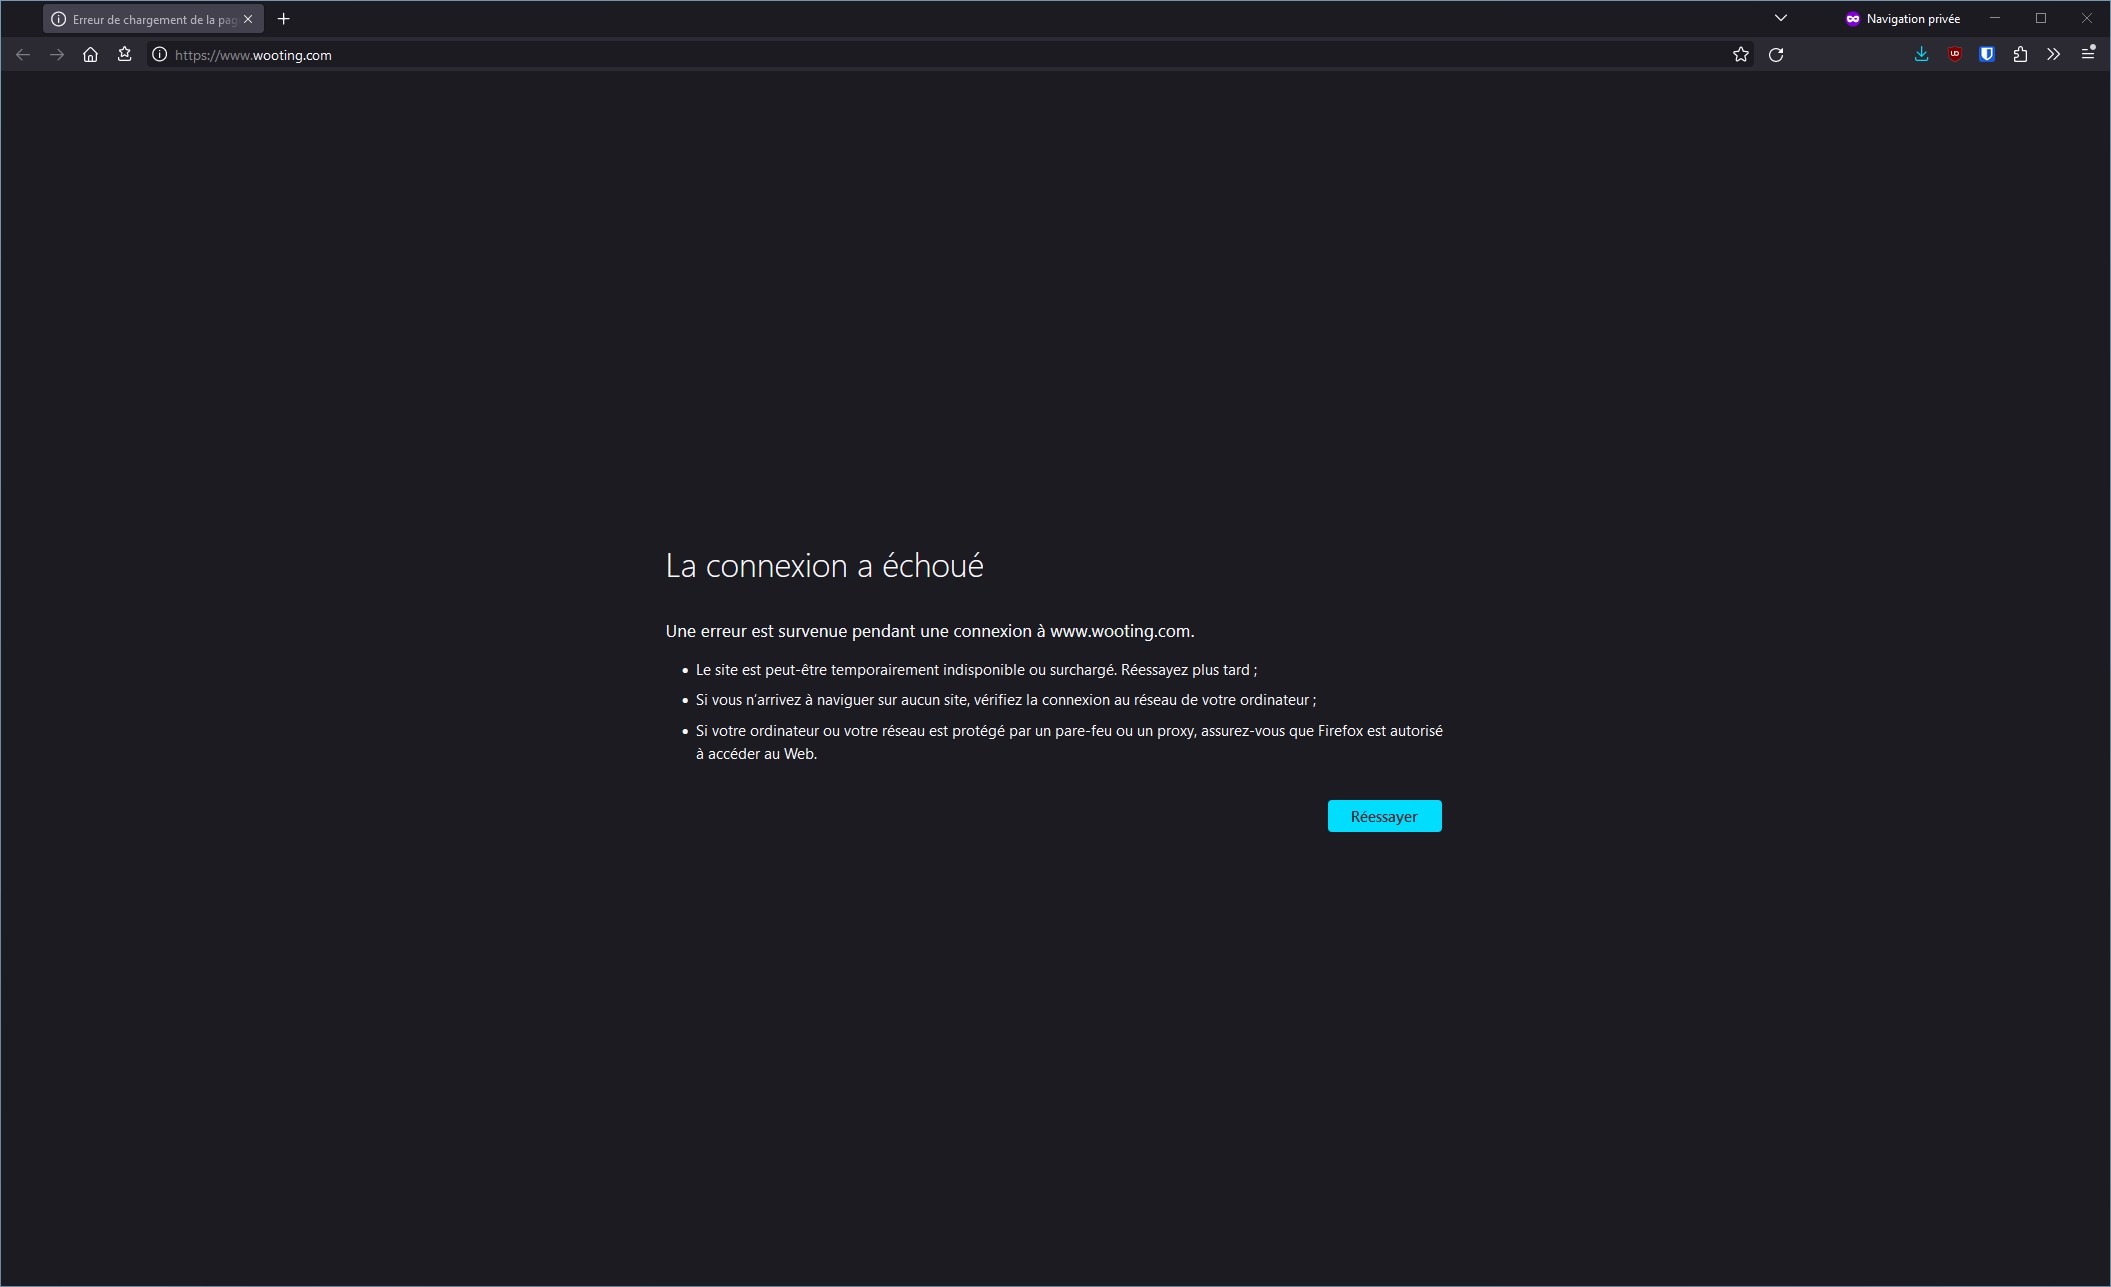Image resolution: width=2111 pixels, height=1287 pixels.
Task: Click the wooting.com address bar field
Action: coord(900,55)
